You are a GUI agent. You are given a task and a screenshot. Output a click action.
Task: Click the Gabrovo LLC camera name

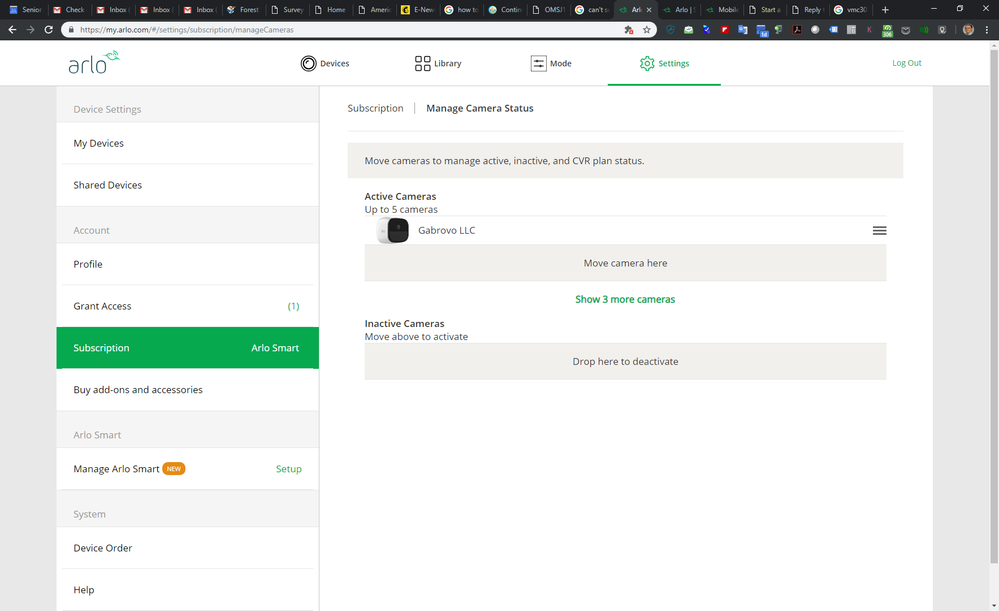point(447,231)
